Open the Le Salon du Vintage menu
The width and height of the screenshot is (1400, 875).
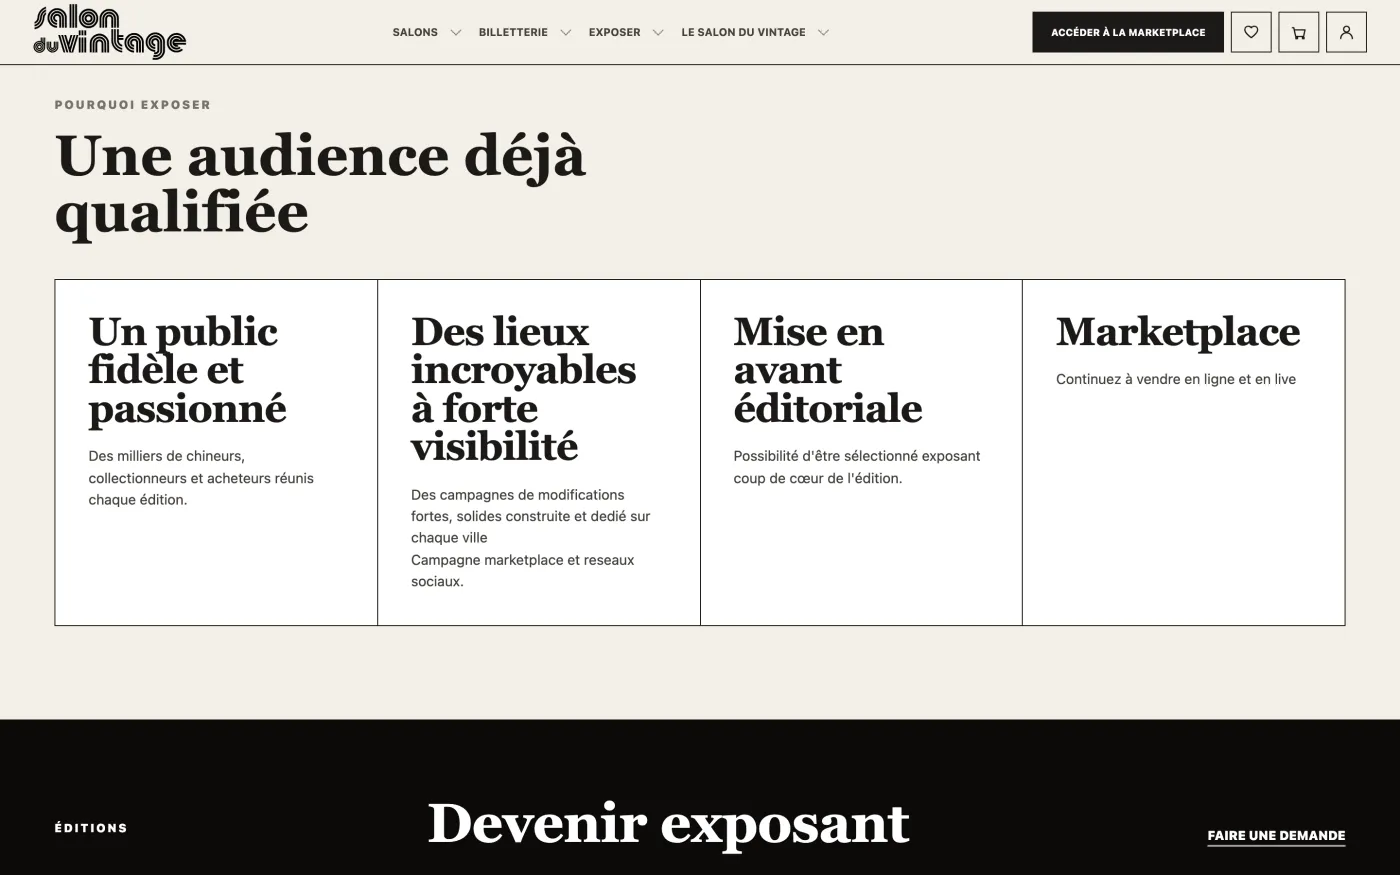(743, 32)
